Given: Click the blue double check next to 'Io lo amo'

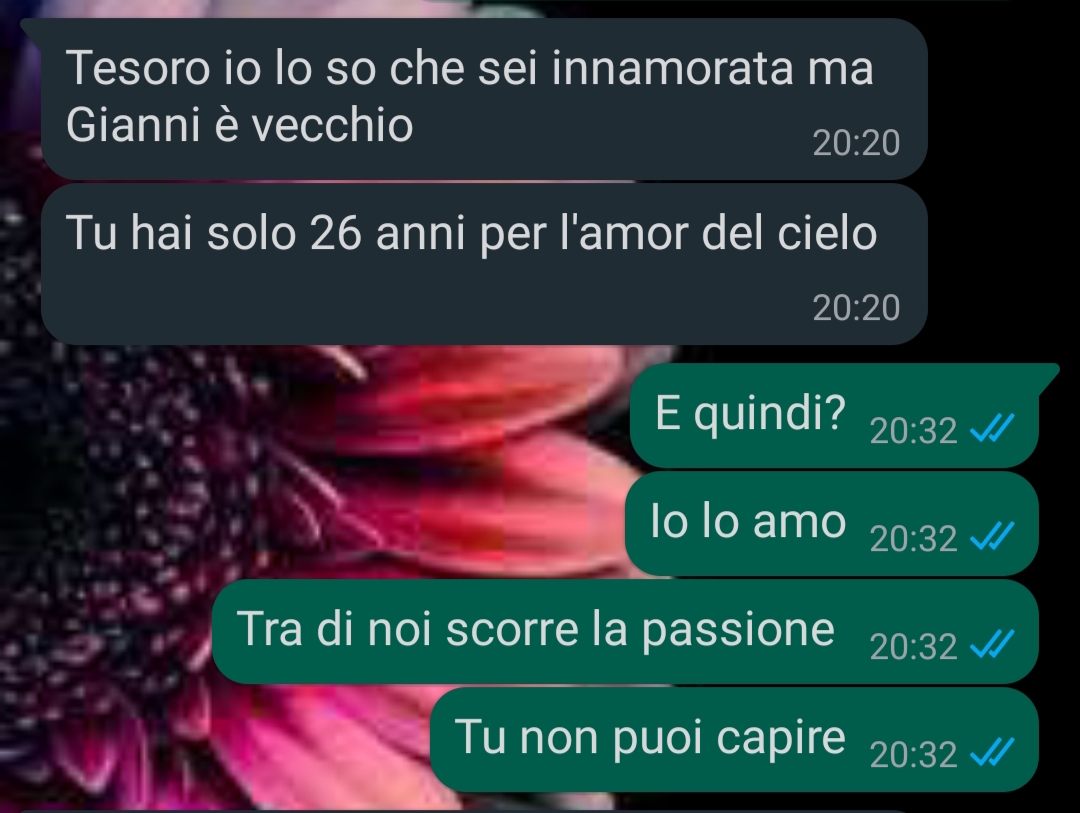Looking at the screenshot, I should tap(992, 536).
